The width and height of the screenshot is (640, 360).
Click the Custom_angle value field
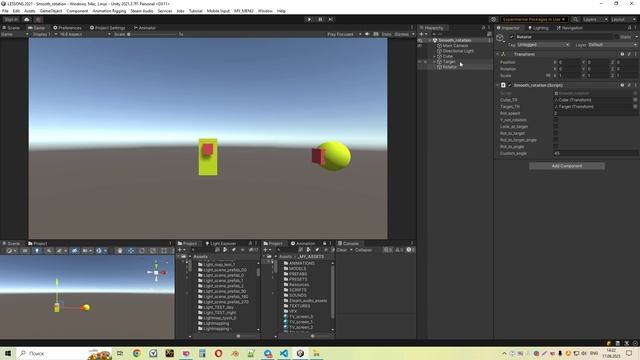596,153
